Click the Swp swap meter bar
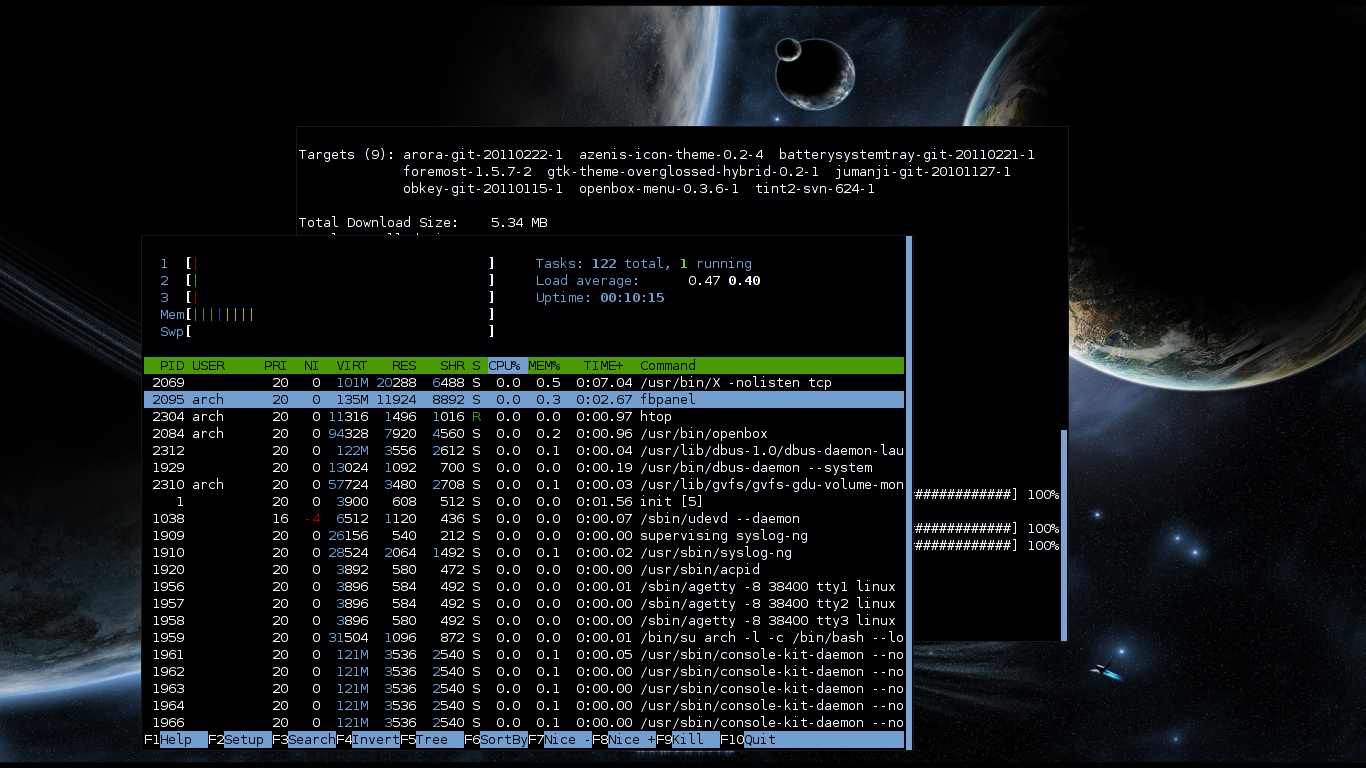The image size is (1366, 768). point(328,332)
